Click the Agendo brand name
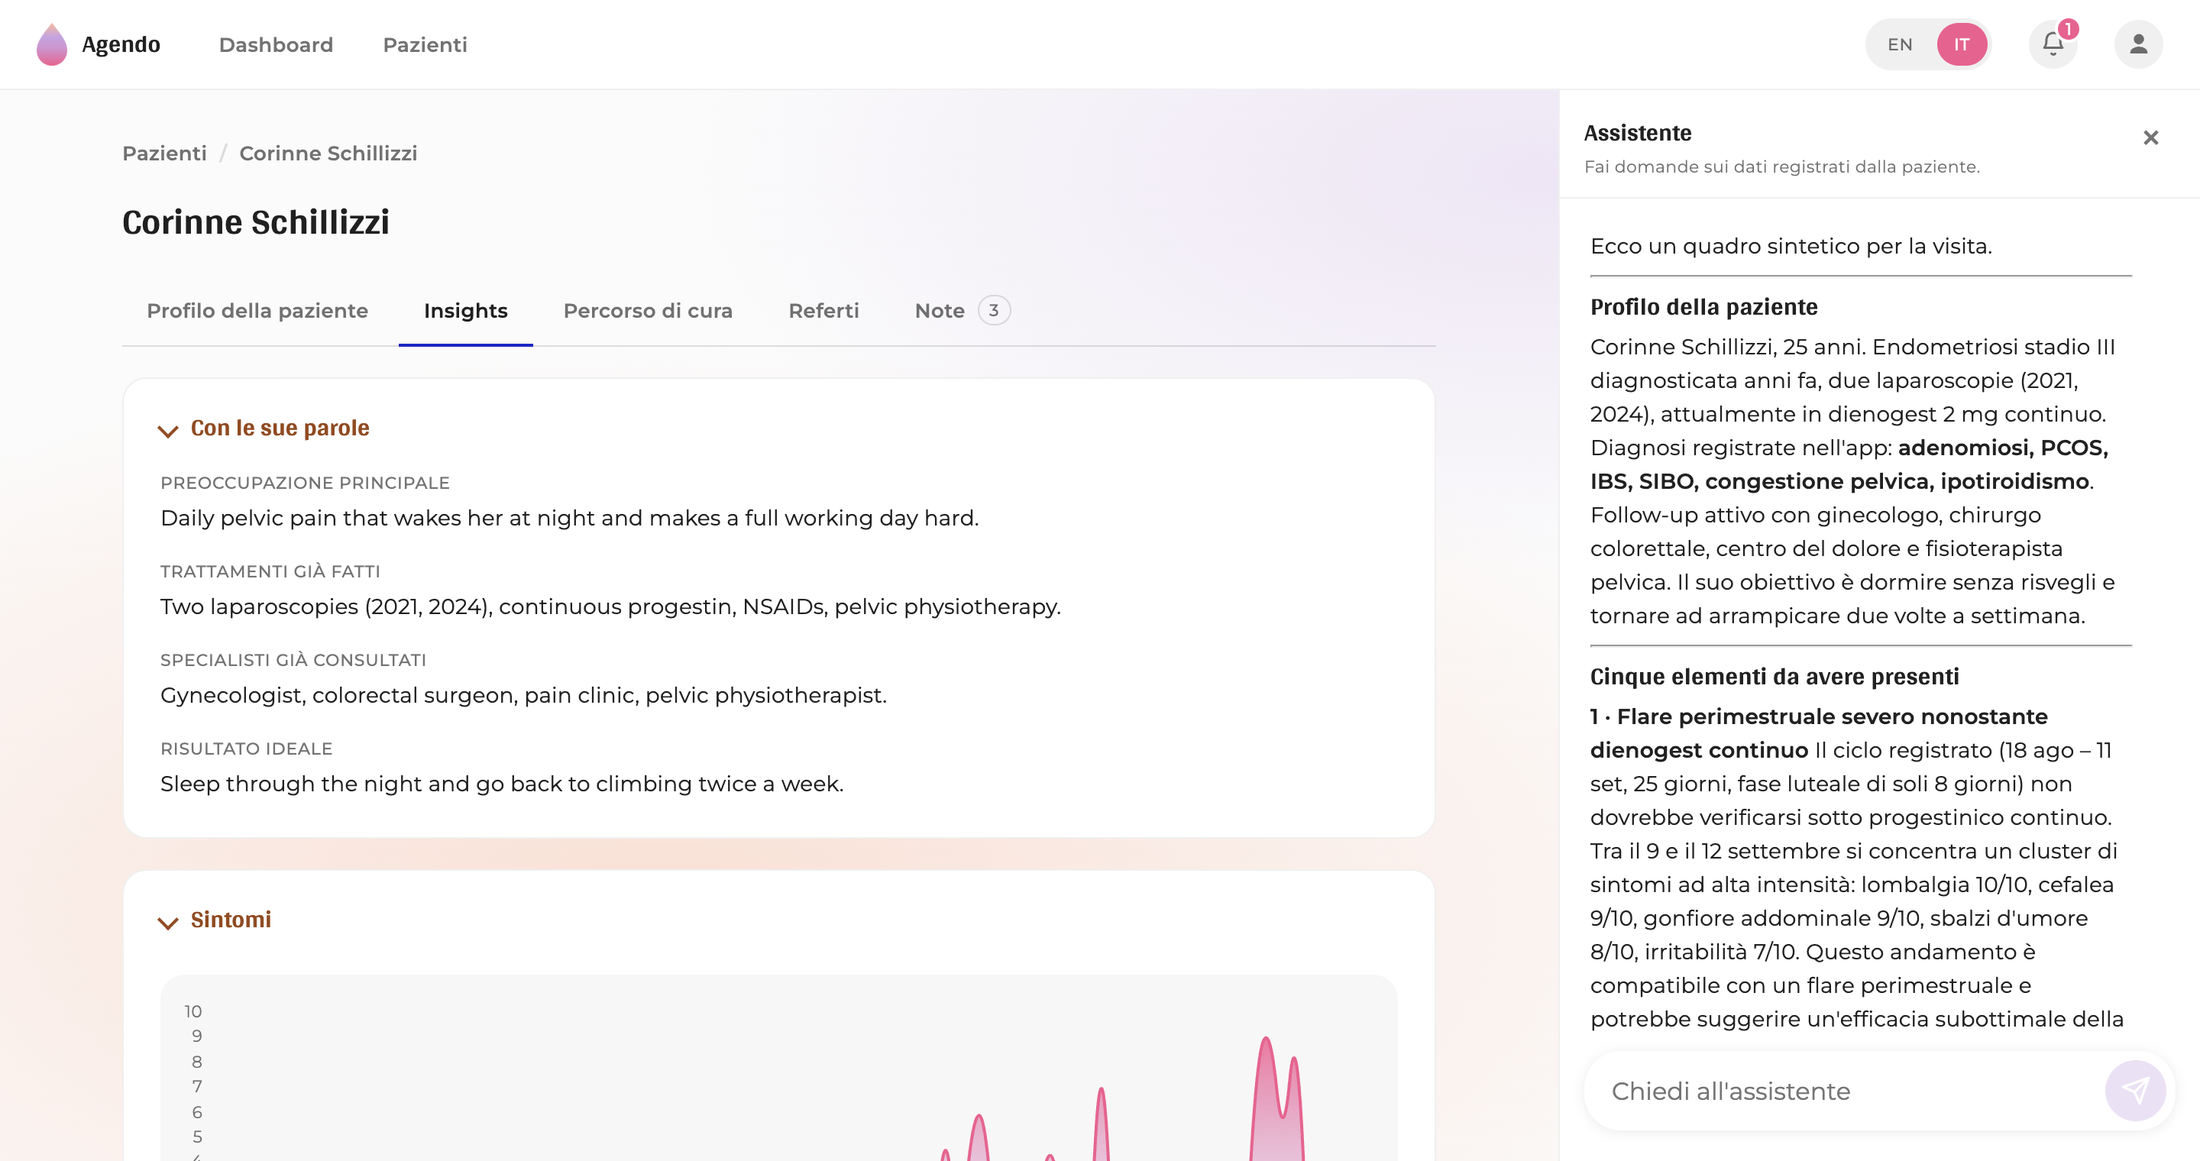The width and height of the screenshot is (2200, 1161). 121,44
